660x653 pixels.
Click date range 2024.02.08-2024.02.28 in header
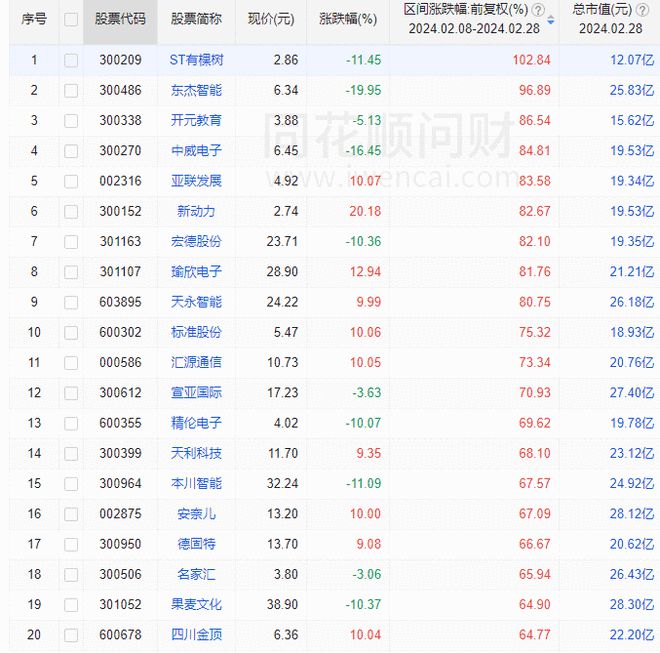pos(474,29)
